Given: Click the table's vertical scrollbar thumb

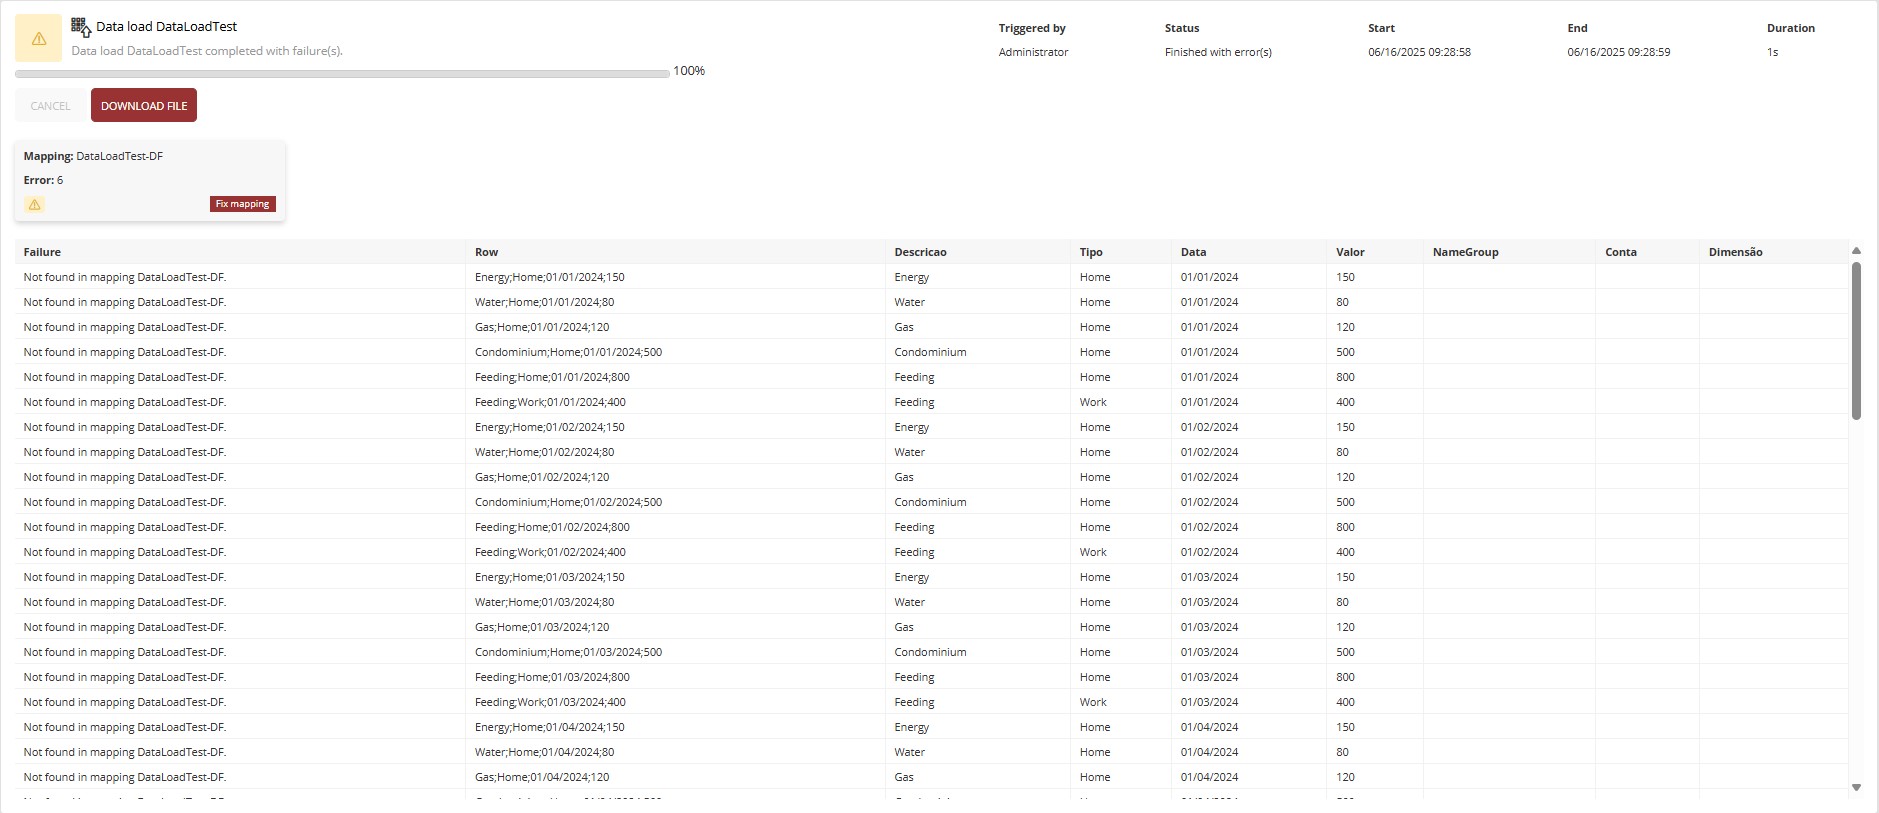Looking at the screenshot, I should pyautogui.click(x=1856, y=341).
